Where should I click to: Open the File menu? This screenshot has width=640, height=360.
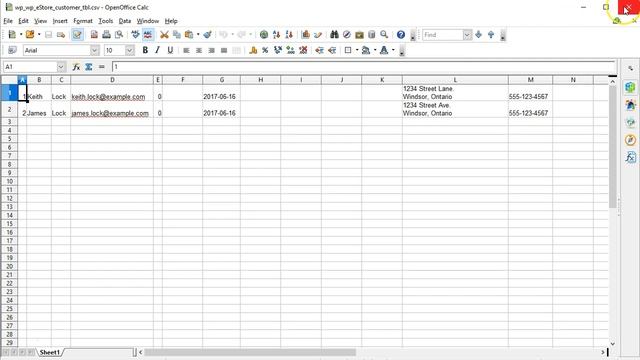coord(8,21)
